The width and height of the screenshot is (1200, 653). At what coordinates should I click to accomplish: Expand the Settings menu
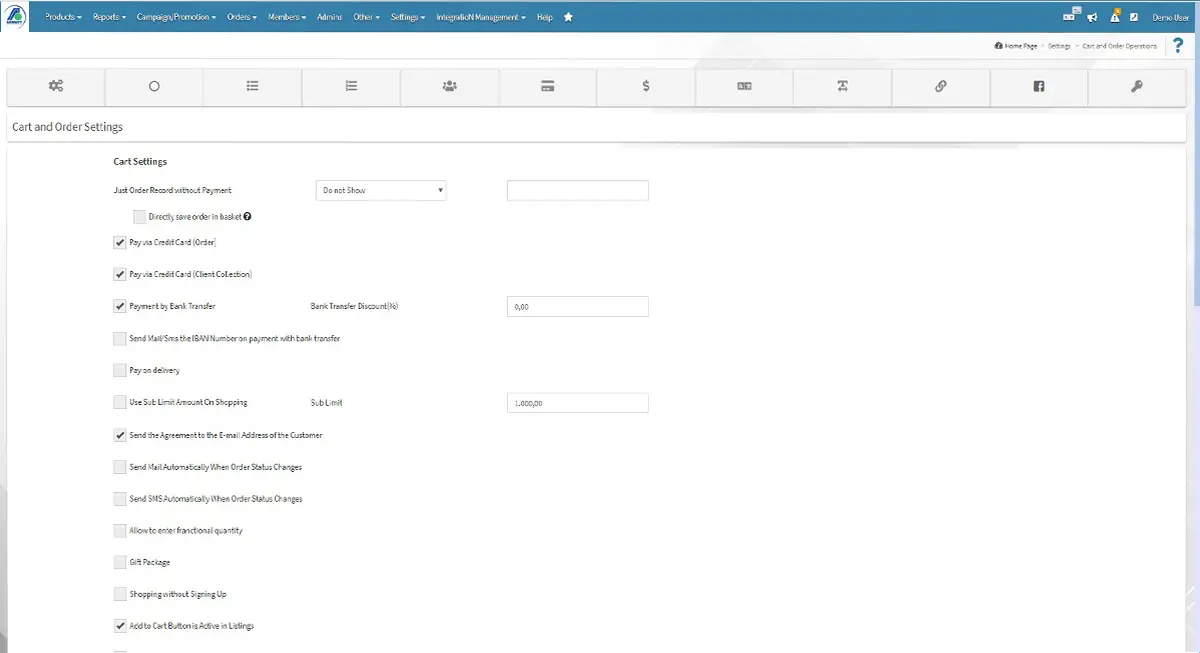(x=407, y=17)
